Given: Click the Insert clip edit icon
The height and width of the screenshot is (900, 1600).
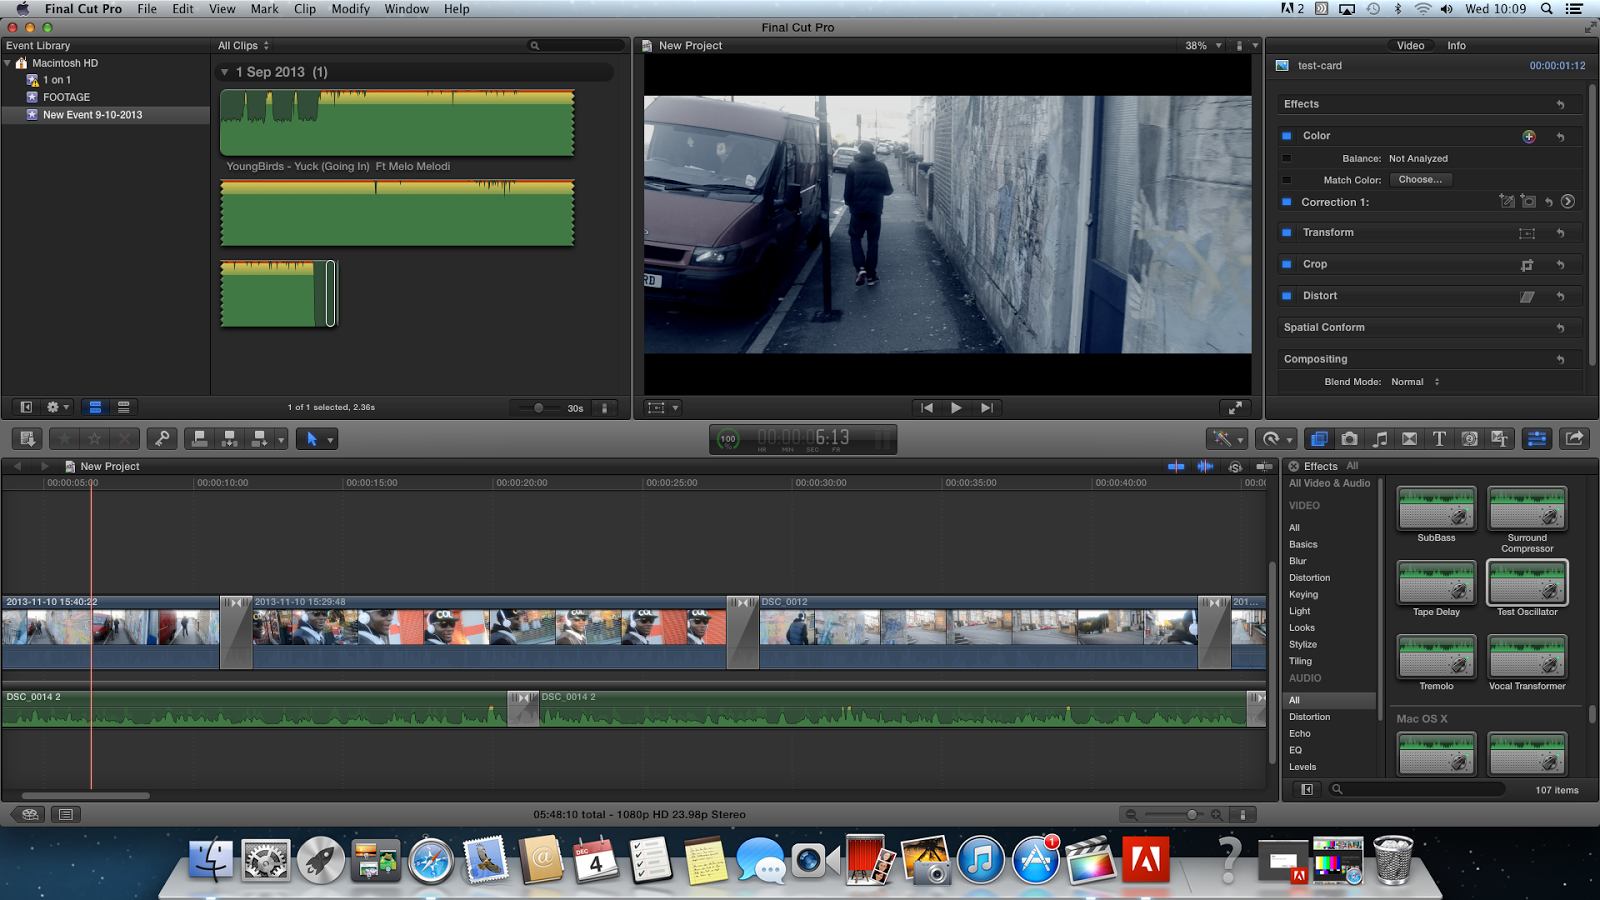Looking at the screenshot, I should coord(230,439).
